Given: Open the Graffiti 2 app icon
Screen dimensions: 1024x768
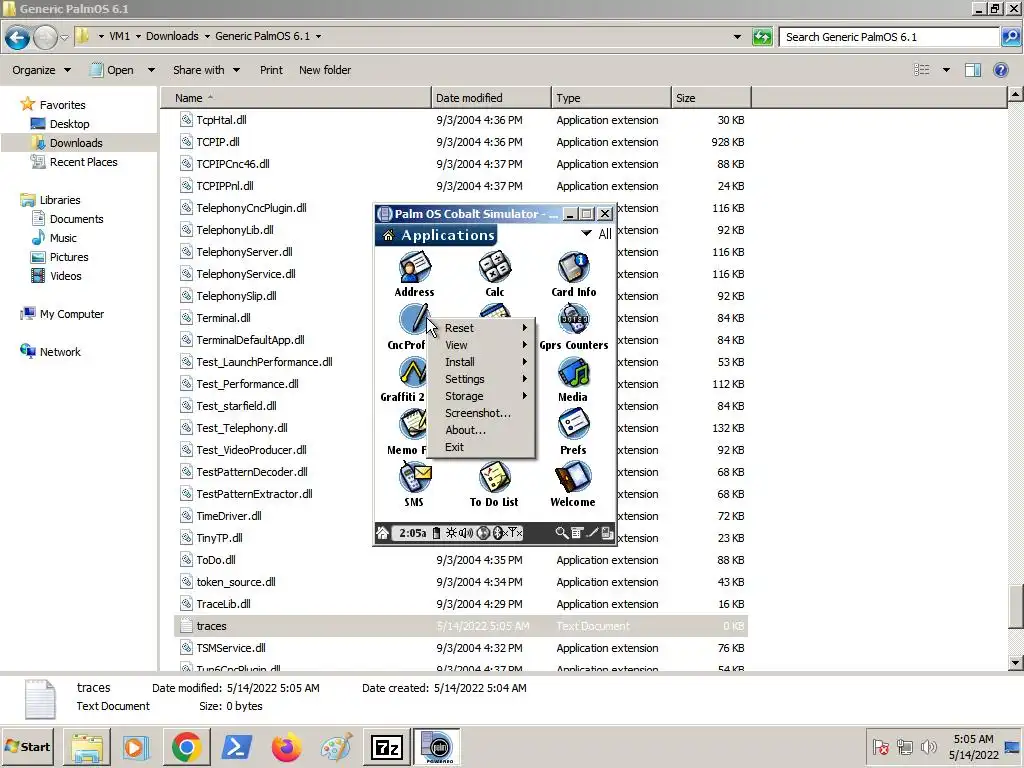Looking at the screenshot, I should coord(404,380).
